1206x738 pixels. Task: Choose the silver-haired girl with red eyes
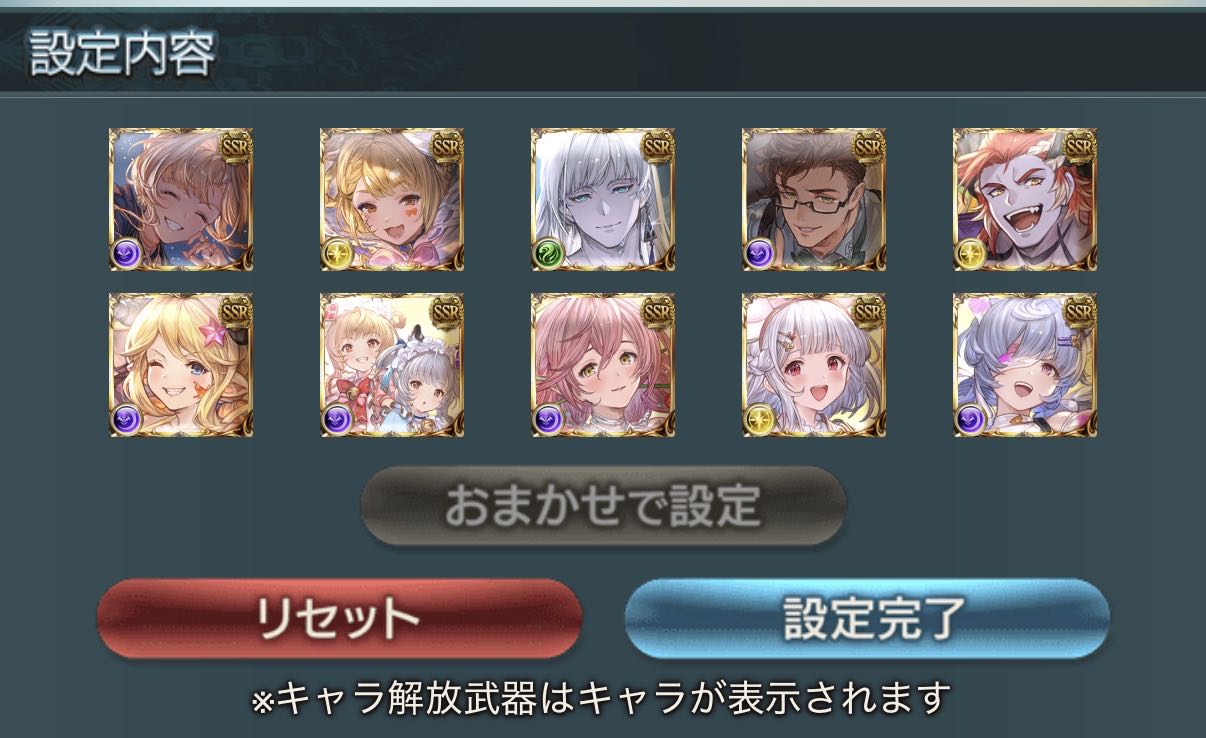814,365
